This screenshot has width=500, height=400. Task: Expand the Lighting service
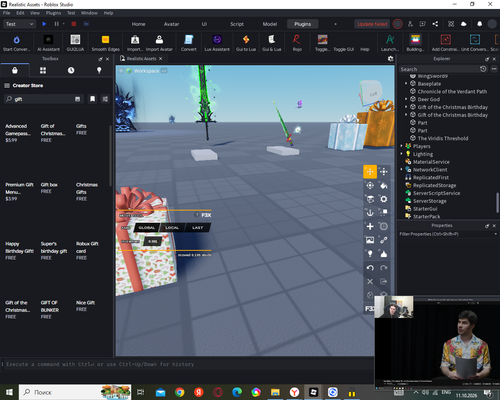tap(401, 154)
